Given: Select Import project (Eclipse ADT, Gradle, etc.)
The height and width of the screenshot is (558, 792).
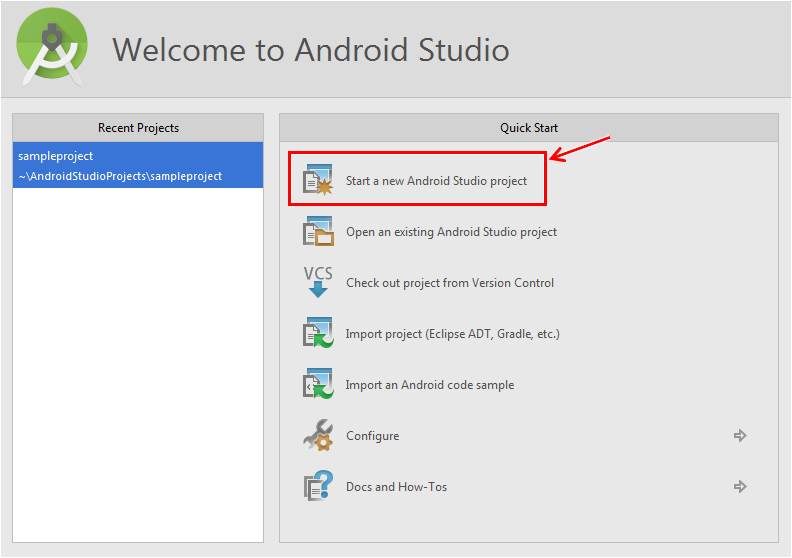Looking at the screenshot, I should 452,334.
